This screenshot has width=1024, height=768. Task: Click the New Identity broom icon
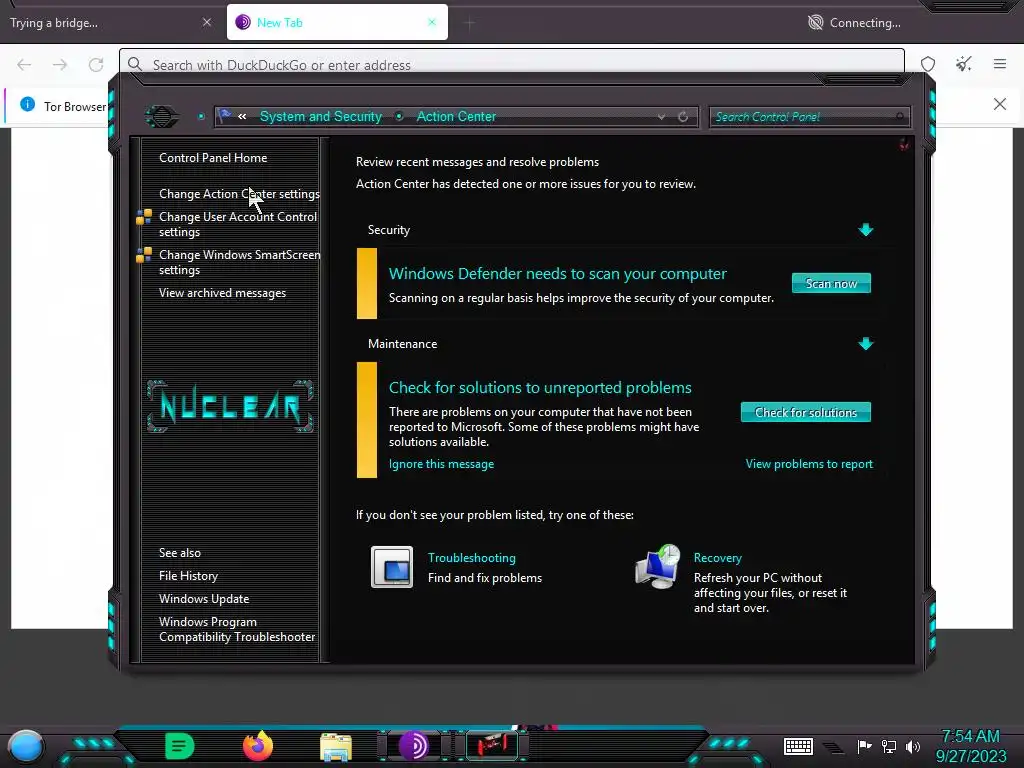(x=964, y=64)
